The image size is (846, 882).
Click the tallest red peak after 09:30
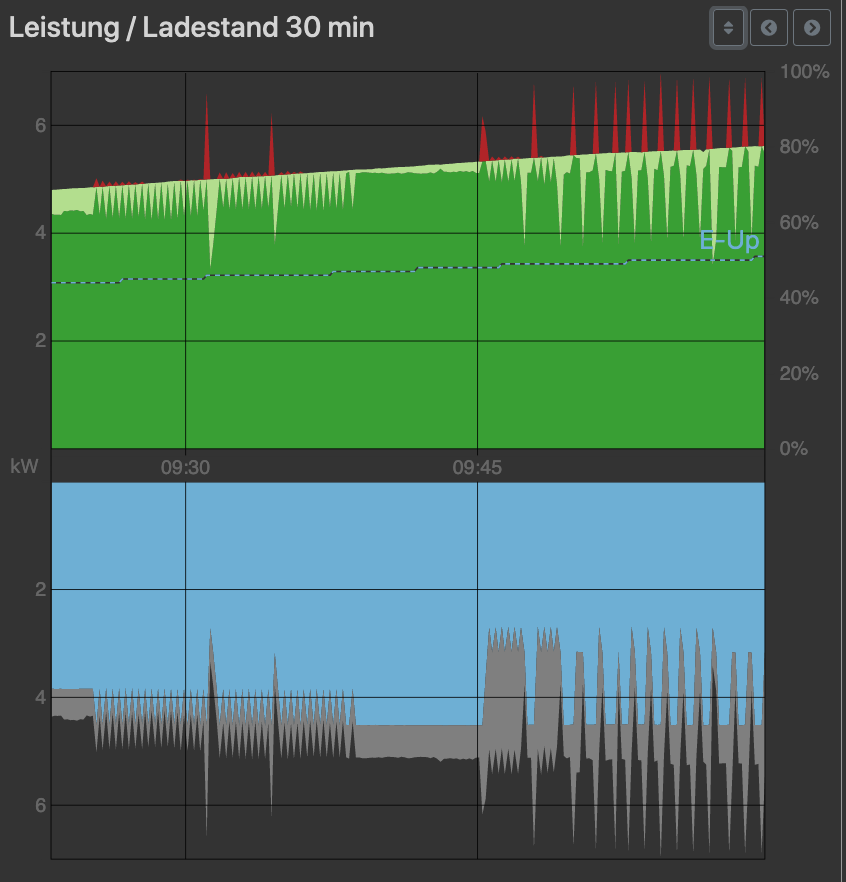point(207,140)
